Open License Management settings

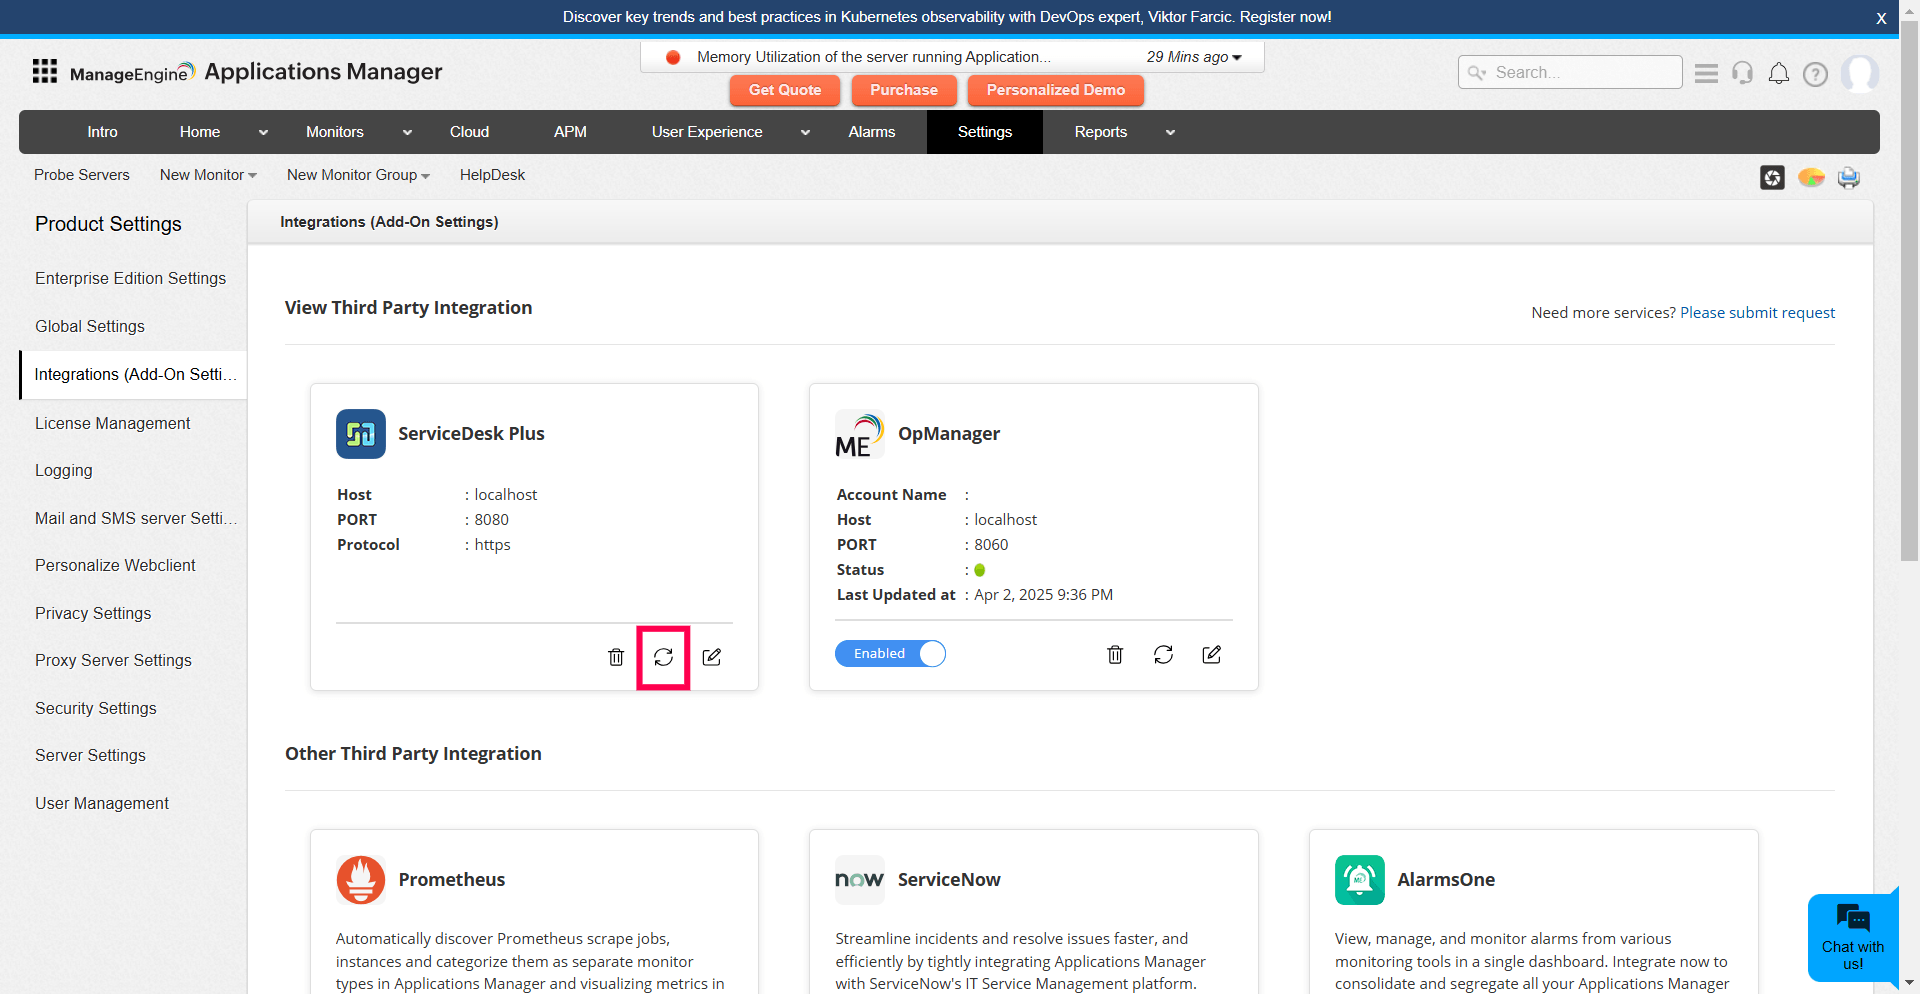coord(112,424)
